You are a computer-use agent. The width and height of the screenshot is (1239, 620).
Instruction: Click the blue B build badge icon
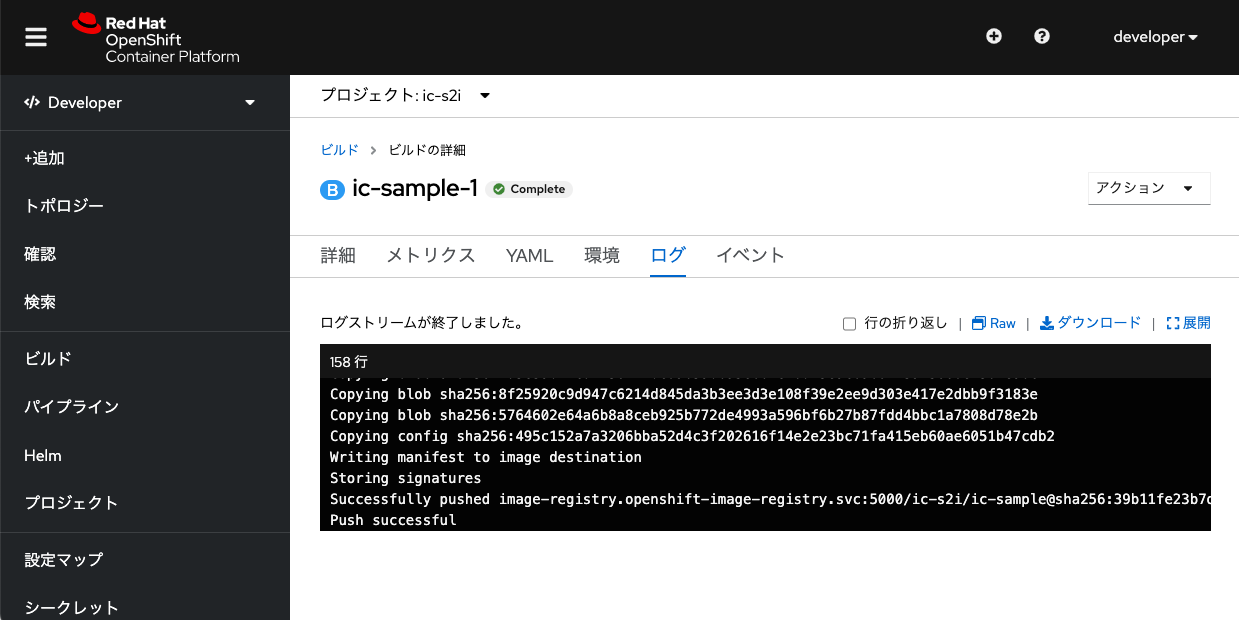[332, 189]
